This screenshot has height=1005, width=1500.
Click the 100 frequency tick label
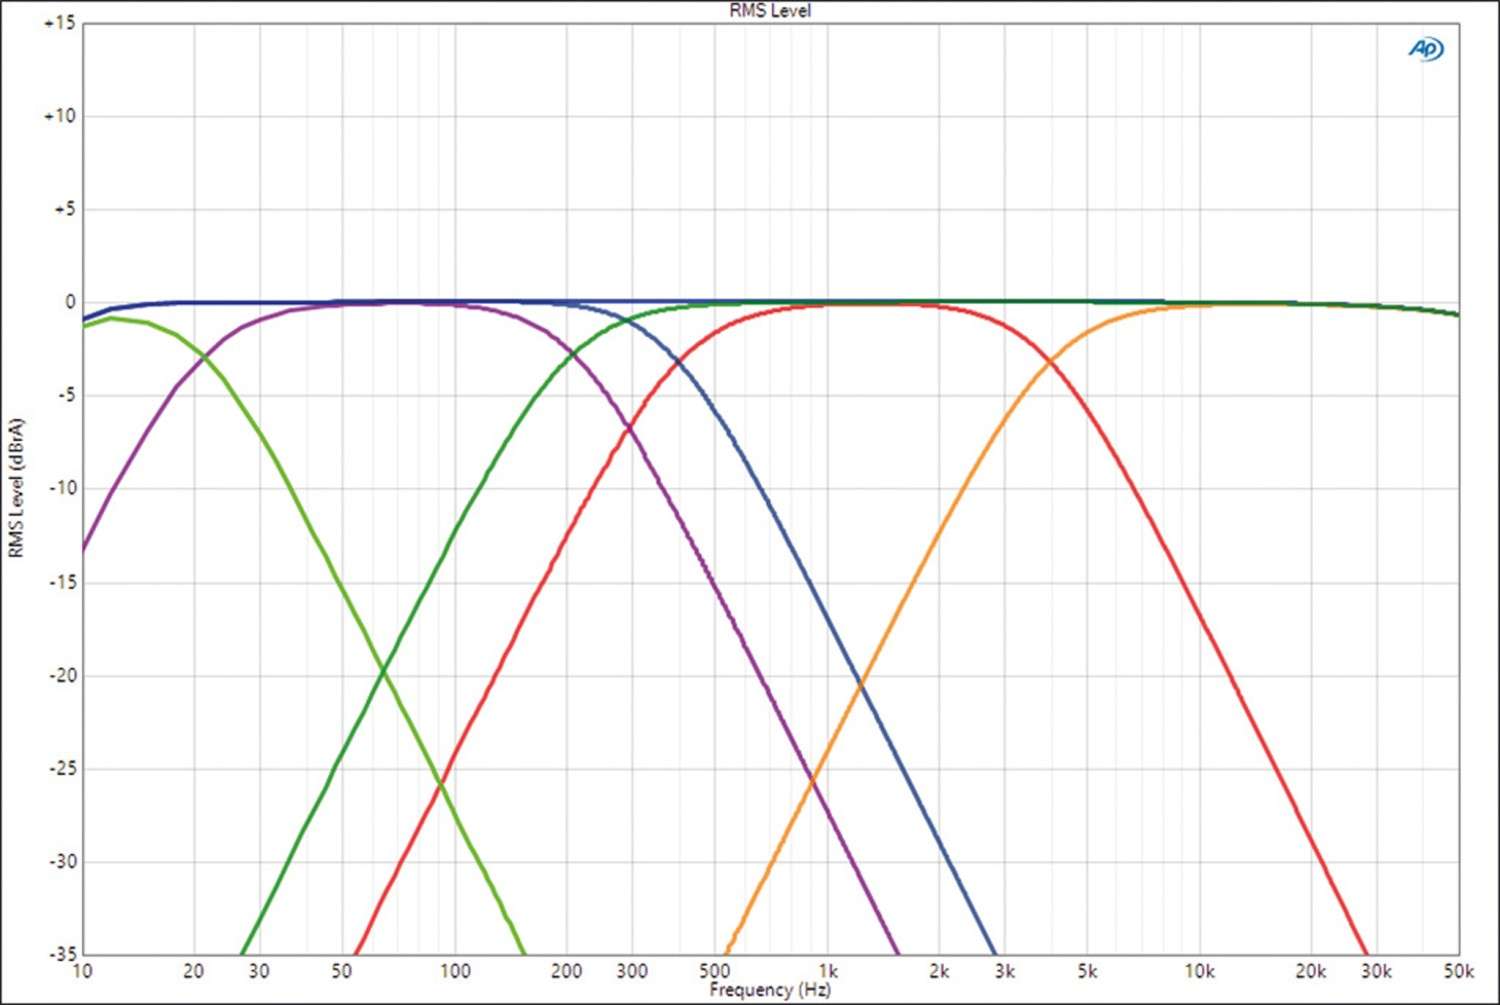455,971
